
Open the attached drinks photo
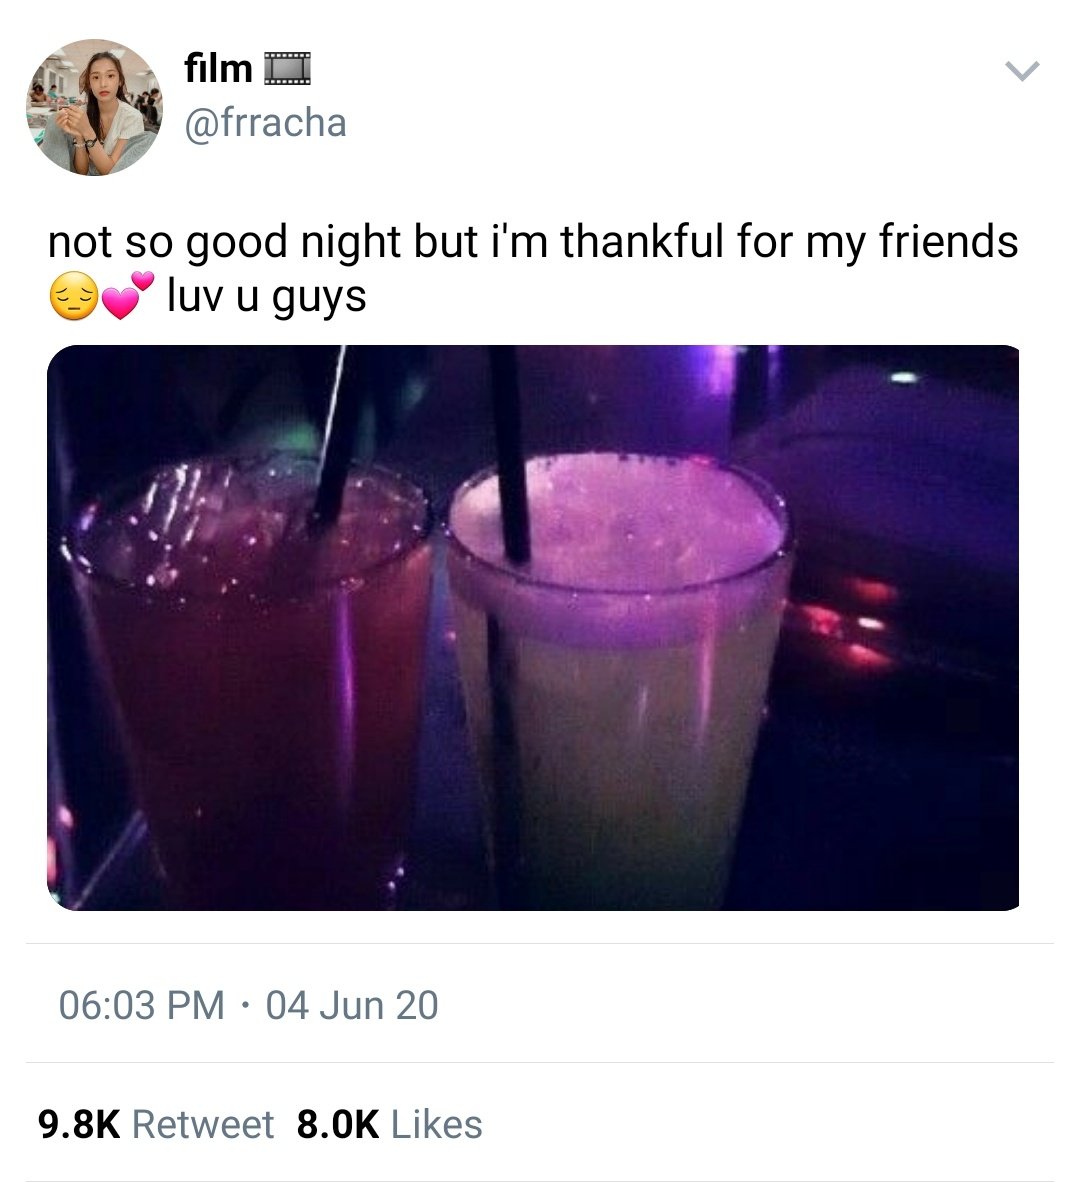pos(533,627)
